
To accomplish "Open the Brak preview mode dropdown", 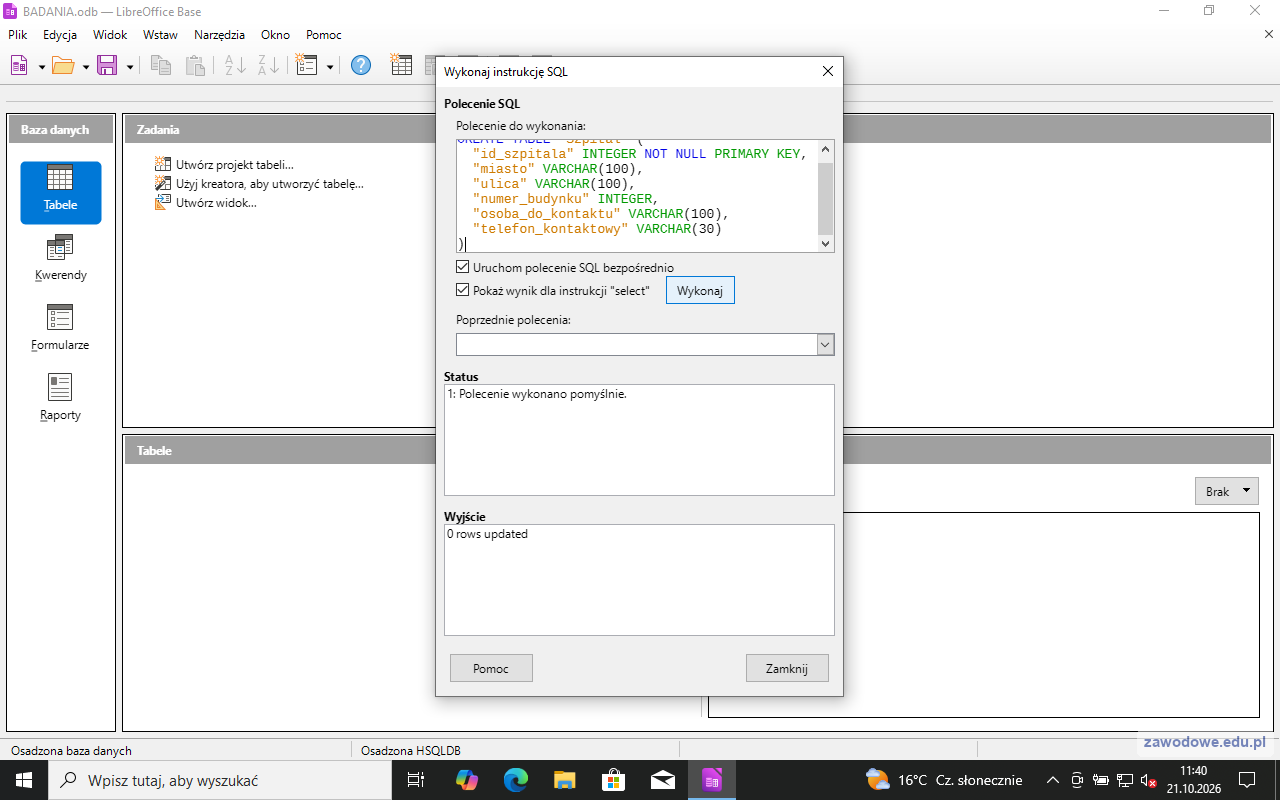I will click(x=1227, y=491).
